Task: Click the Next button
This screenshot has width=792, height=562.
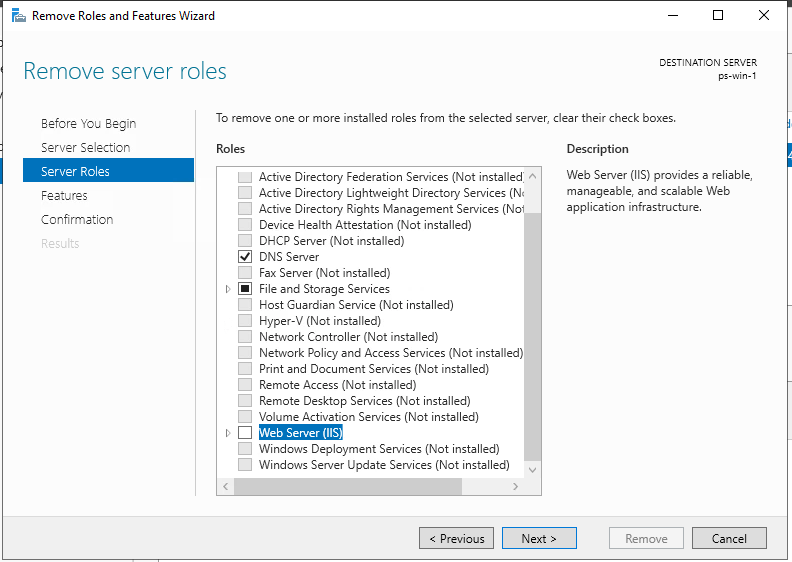Action: click(539, 538)
